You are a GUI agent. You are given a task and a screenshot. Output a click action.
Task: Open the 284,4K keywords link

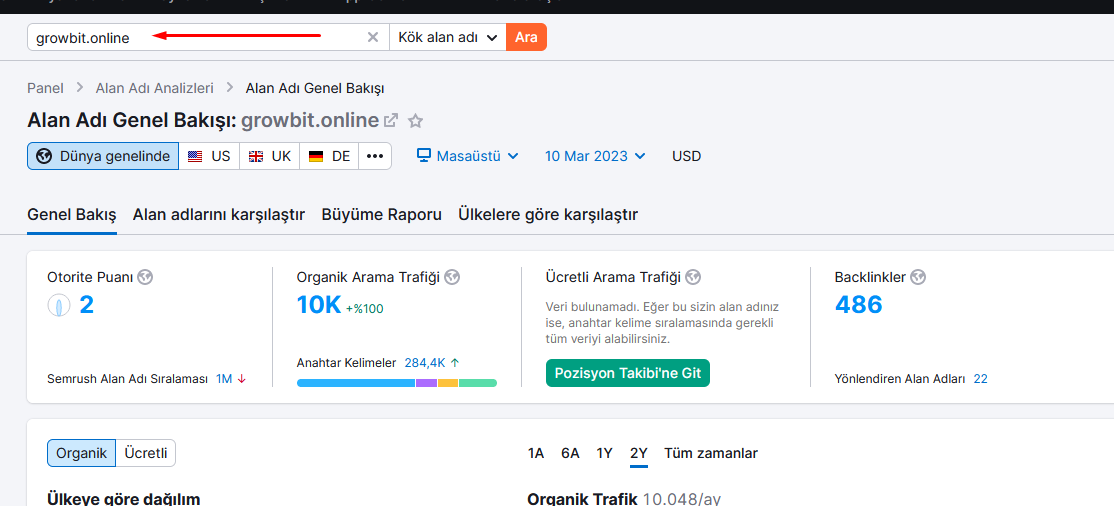(425, 362)
